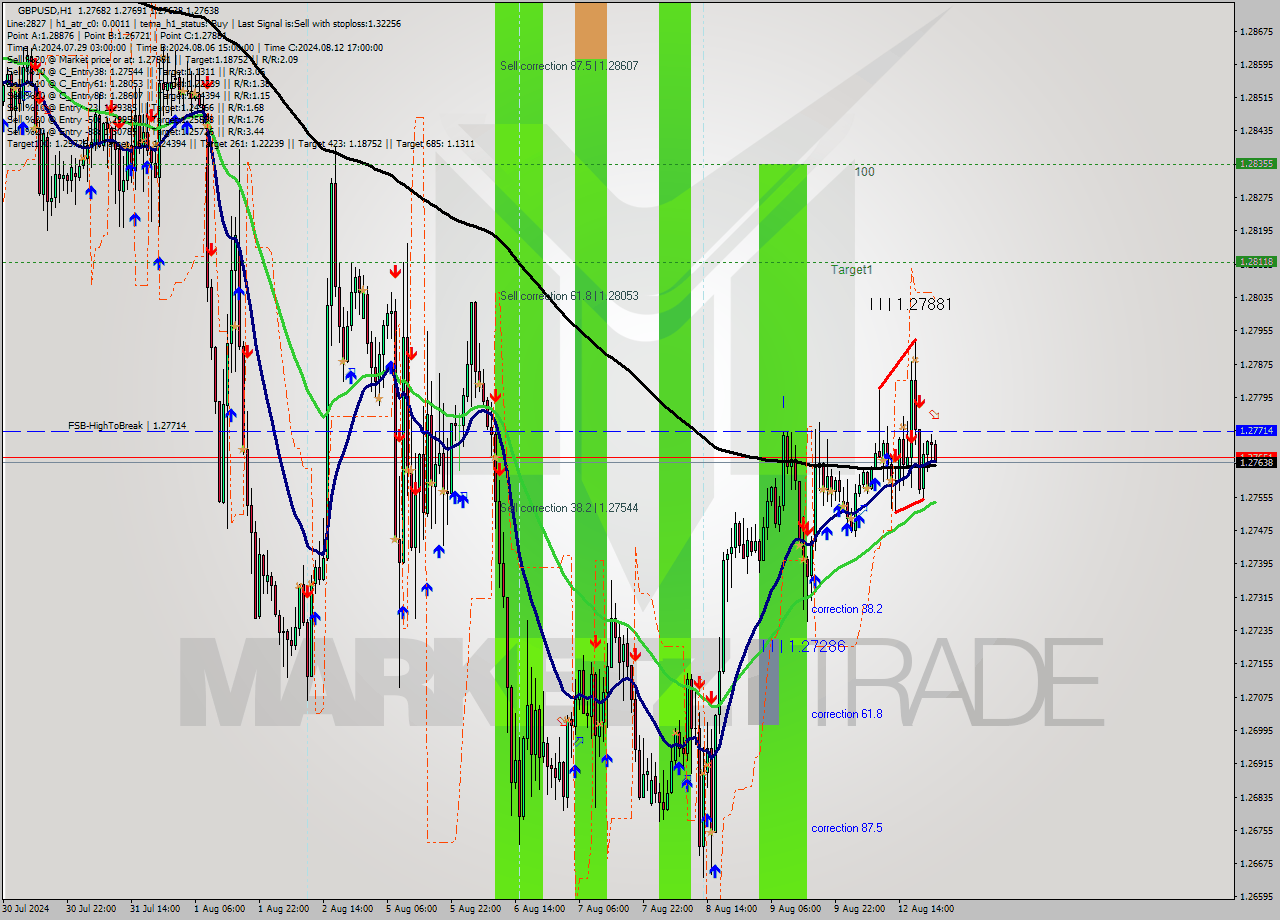Click the '12 Aug 14:00' time axis label
Viewport: 1280px width, 920px height.
click(925, 909)
